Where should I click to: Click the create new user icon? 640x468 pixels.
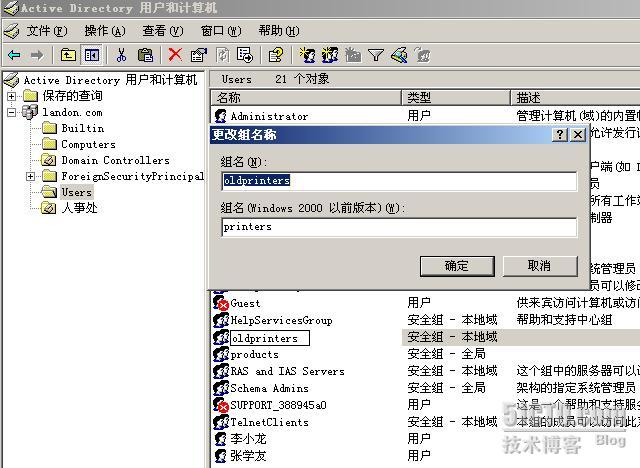tap(307, 55)
